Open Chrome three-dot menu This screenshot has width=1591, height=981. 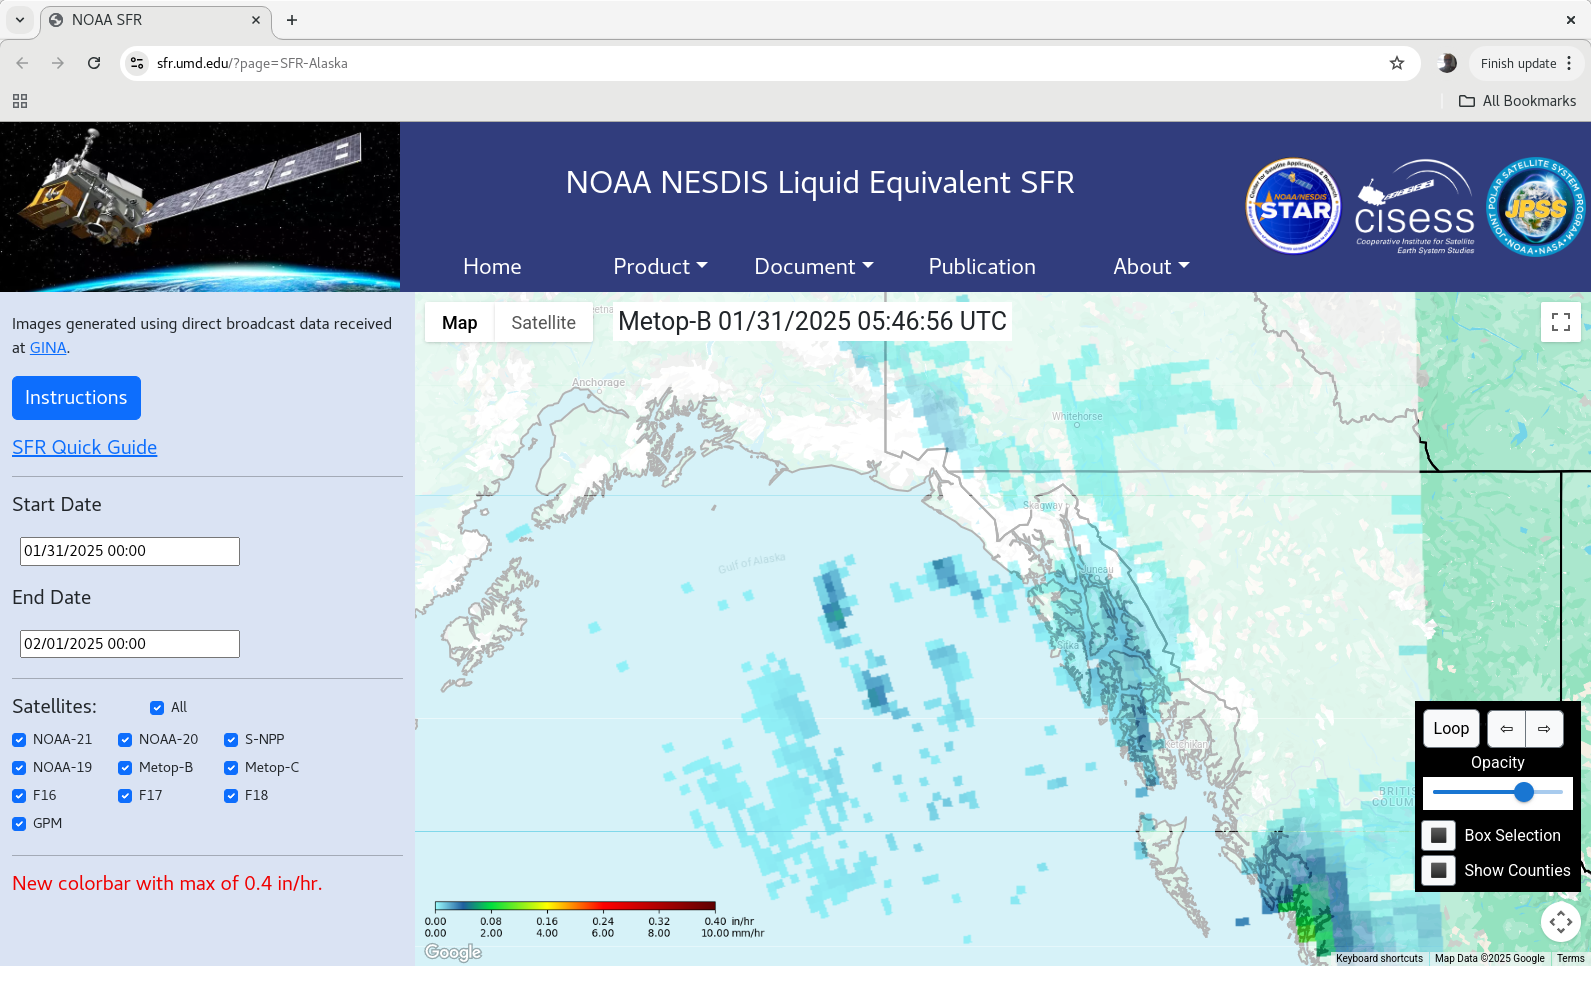(x=1569, y=63)
